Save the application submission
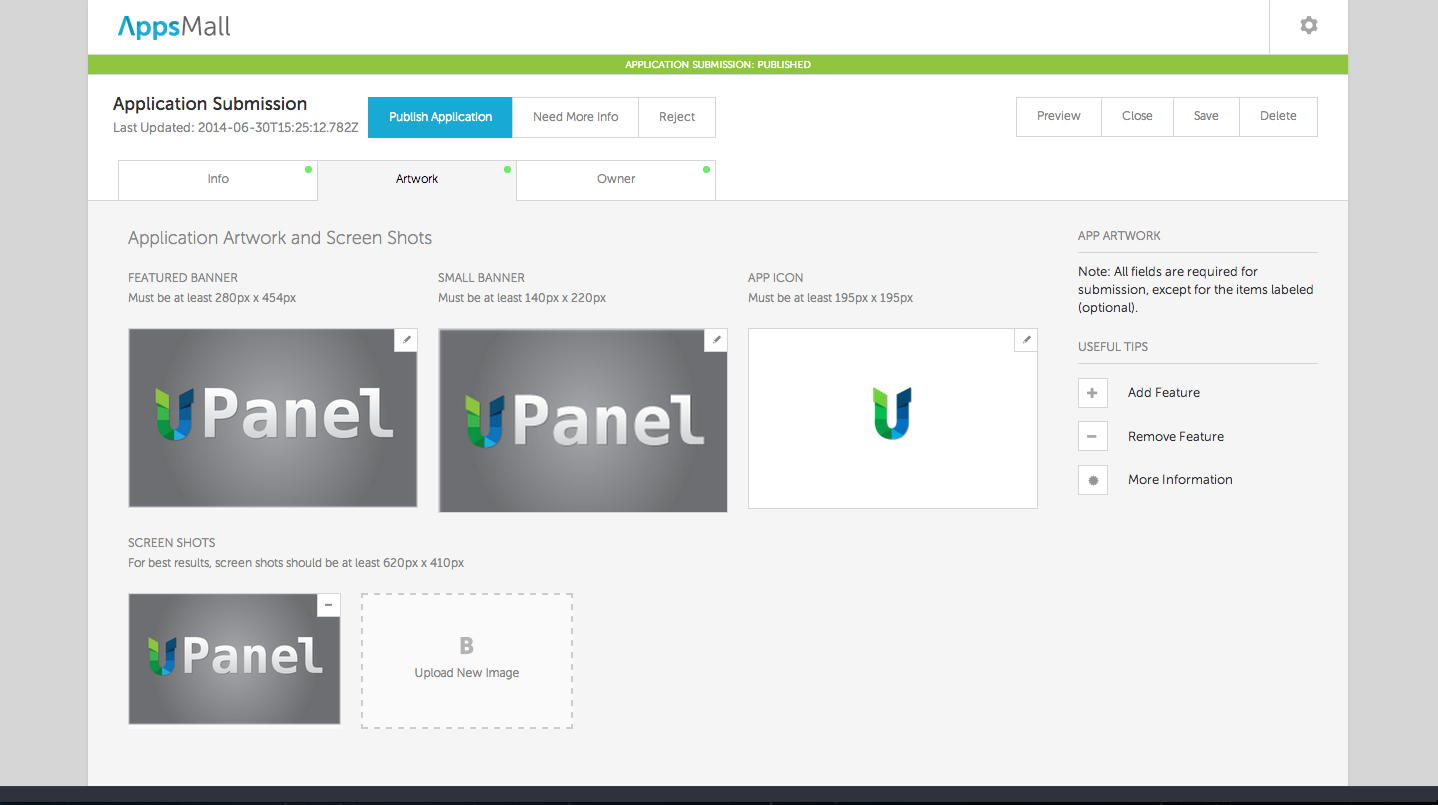Image resolution: width=1438 pixels, height=805 pixels. (x=1206, y=116)
